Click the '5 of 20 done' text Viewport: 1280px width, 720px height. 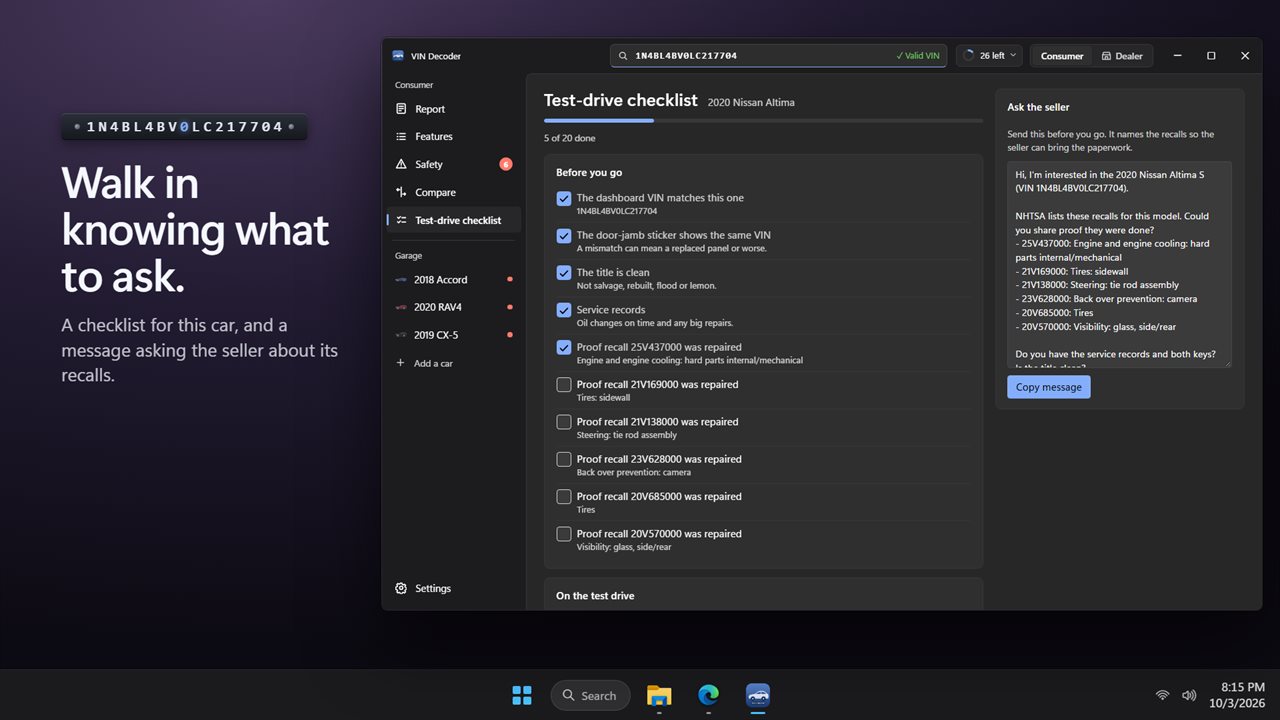(569, 138)
